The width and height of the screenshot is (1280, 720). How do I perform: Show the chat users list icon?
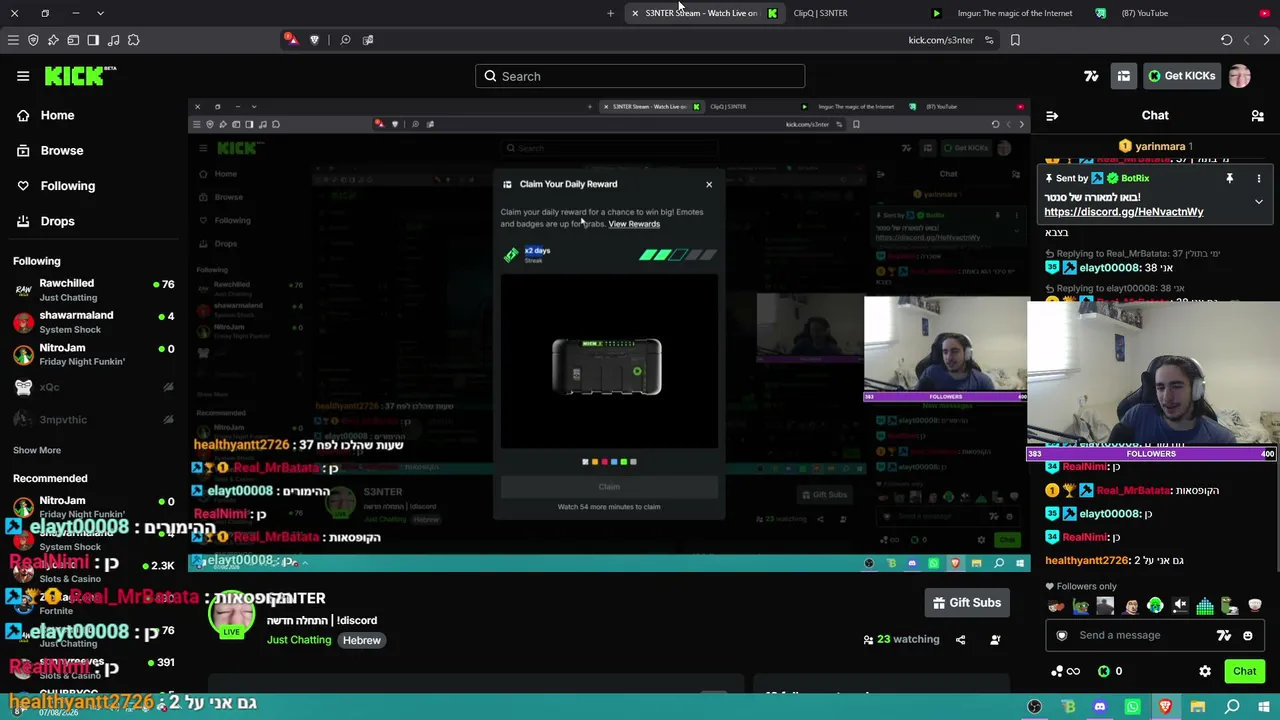[x=1257, y=116]
